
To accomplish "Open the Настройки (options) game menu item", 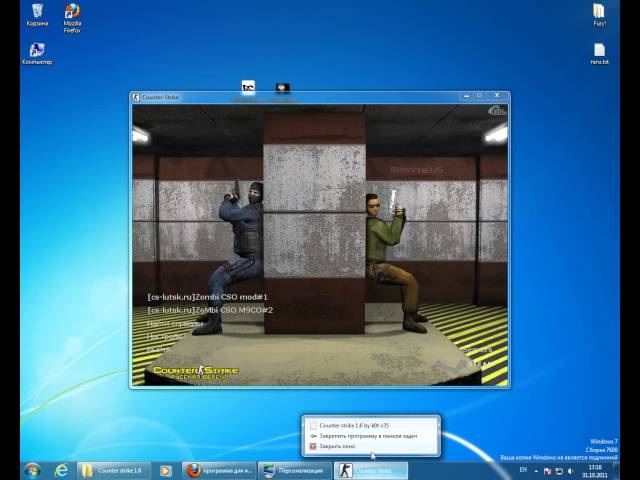I will (165, 337).
